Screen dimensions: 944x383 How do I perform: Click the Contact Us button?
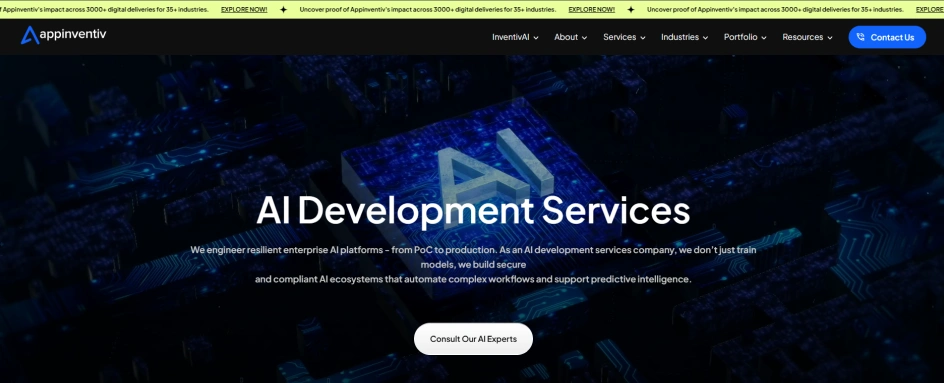(887, 37)
